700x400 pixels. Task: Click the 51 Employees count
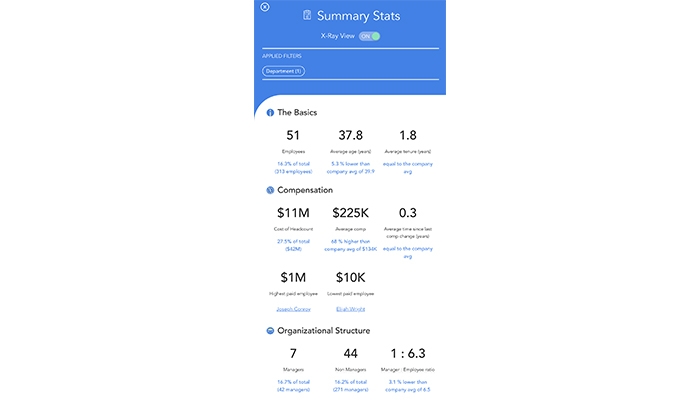pos(293,135)
